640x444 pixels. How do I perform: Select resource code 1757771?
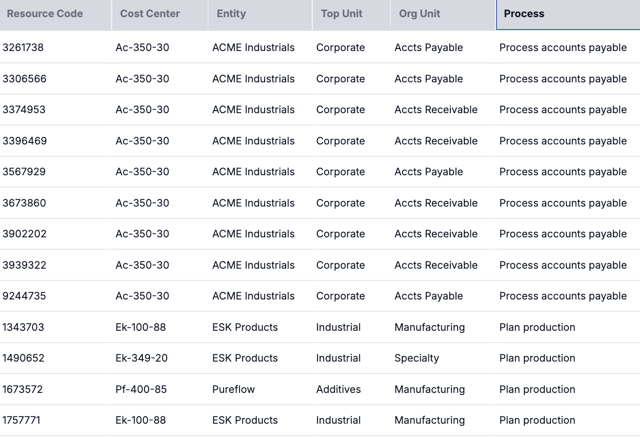pyautogui.click(x=23, y=420)
